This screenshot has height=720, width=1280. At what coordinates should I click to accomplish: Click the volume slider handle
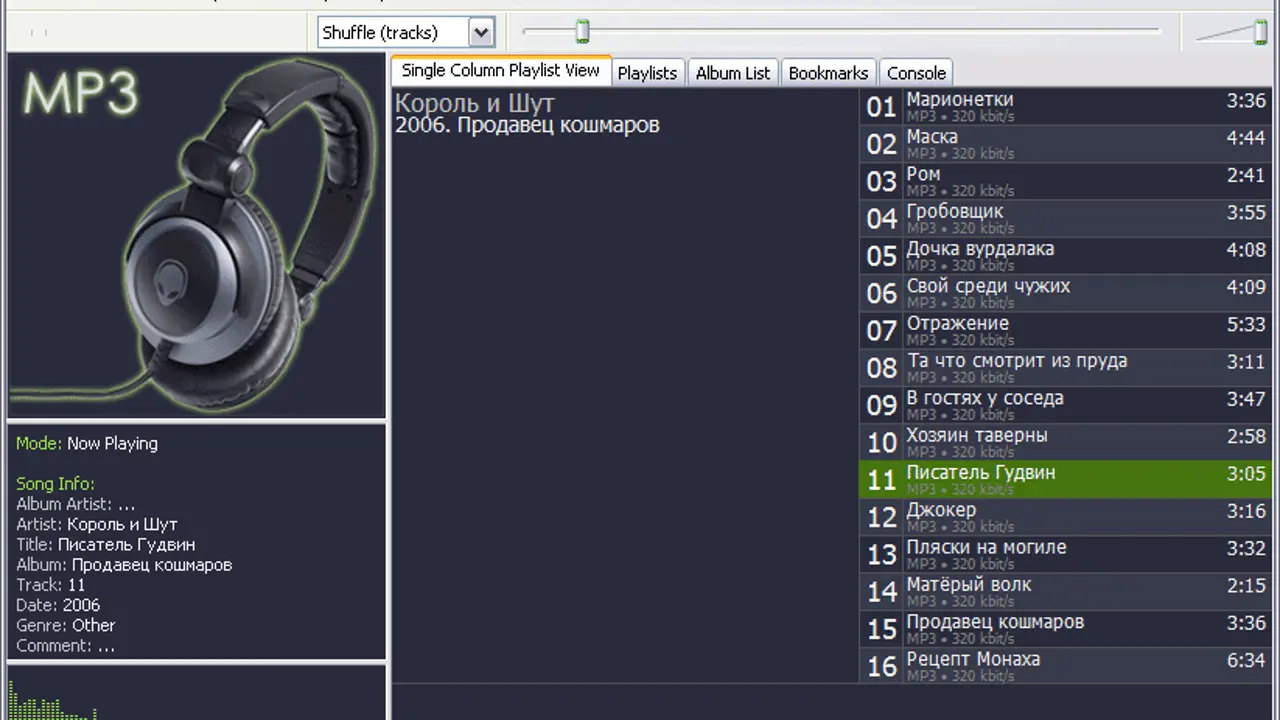tap(1260, 32)
